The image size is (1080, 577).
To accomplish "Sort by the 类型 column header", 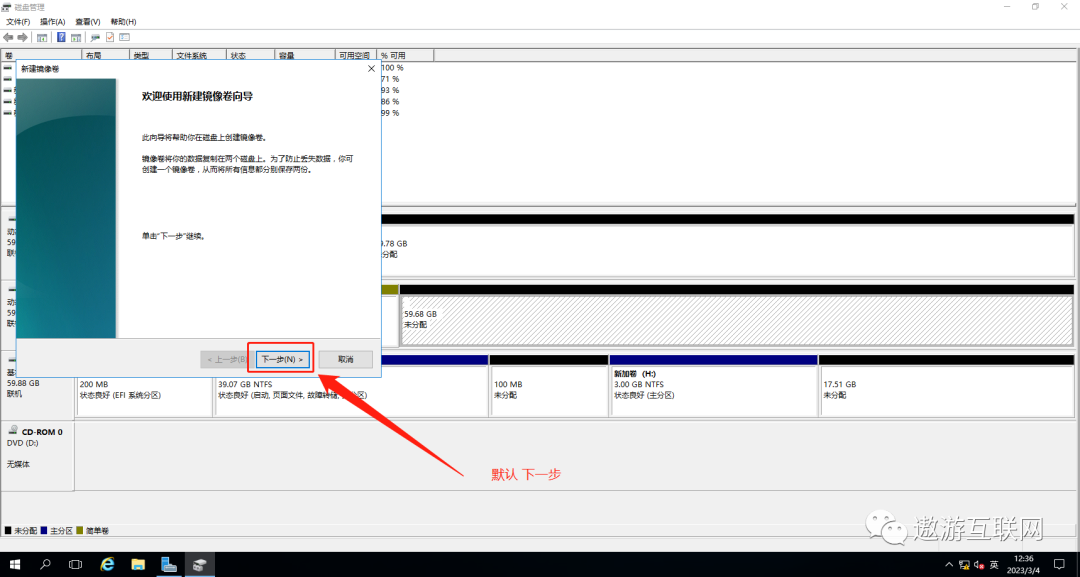I will pos(151,55).
